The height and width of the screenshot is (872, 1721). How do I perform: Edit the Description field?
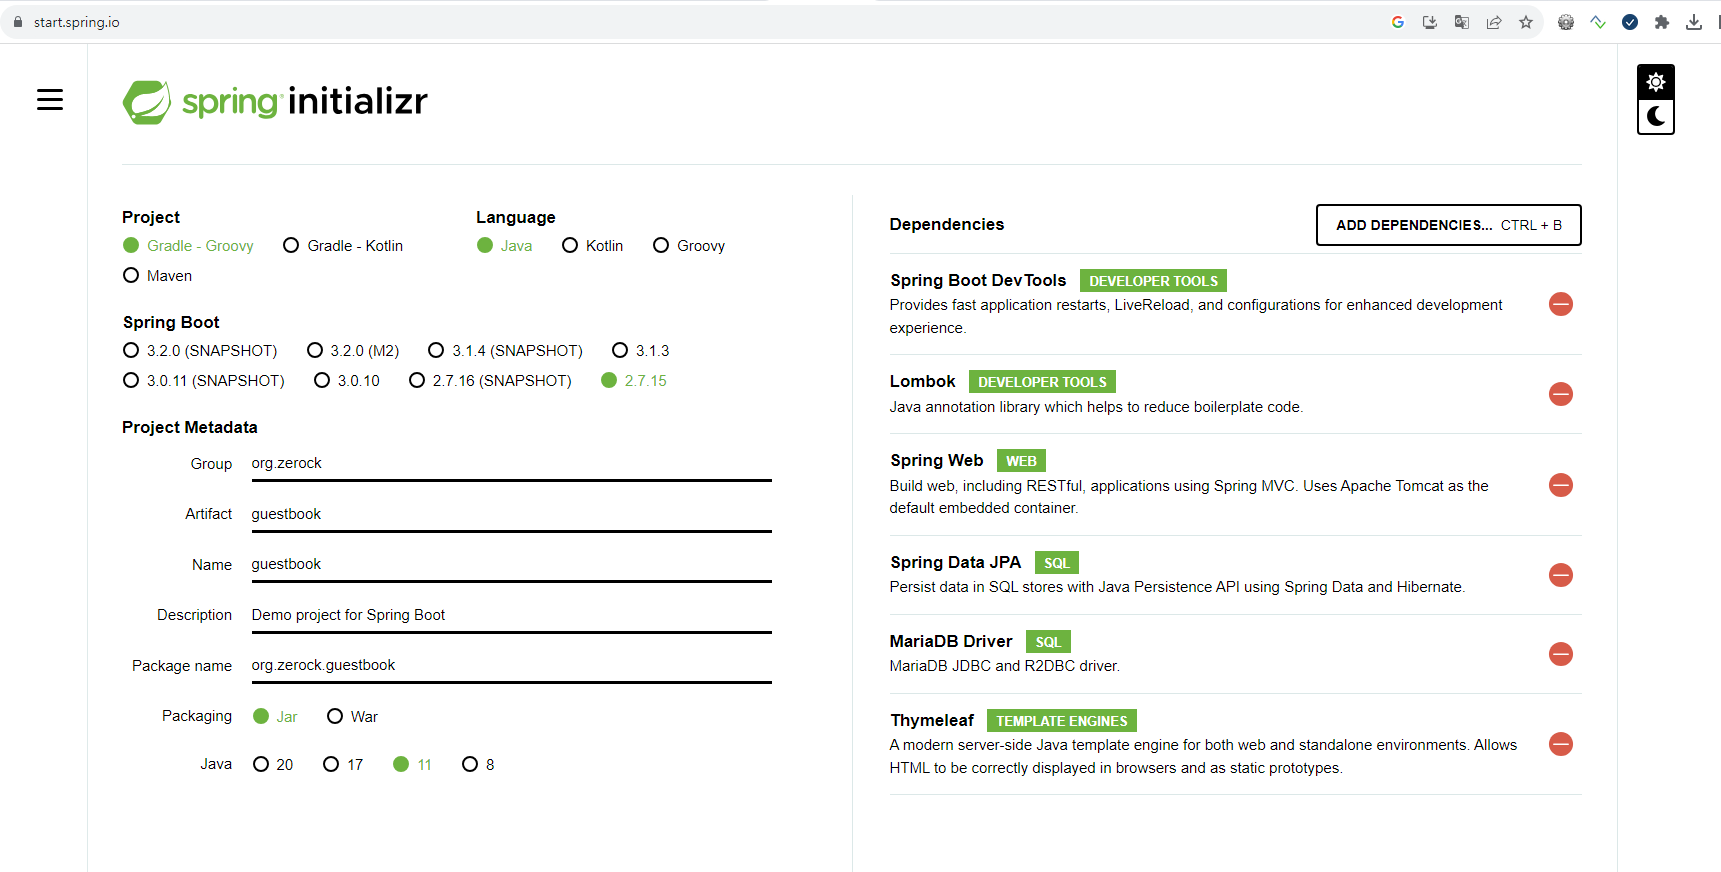(x=511, y=615)
